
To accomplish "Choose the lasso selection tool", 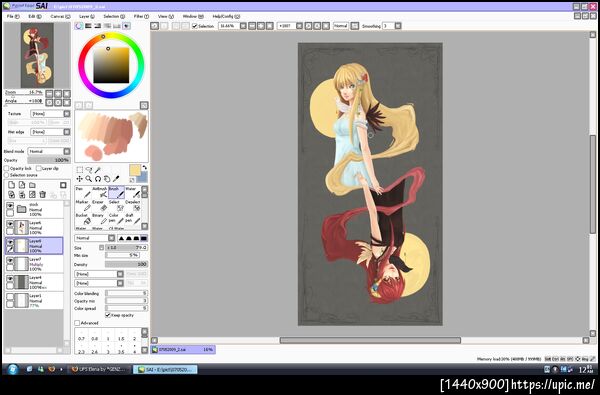I will pos(89,170).
